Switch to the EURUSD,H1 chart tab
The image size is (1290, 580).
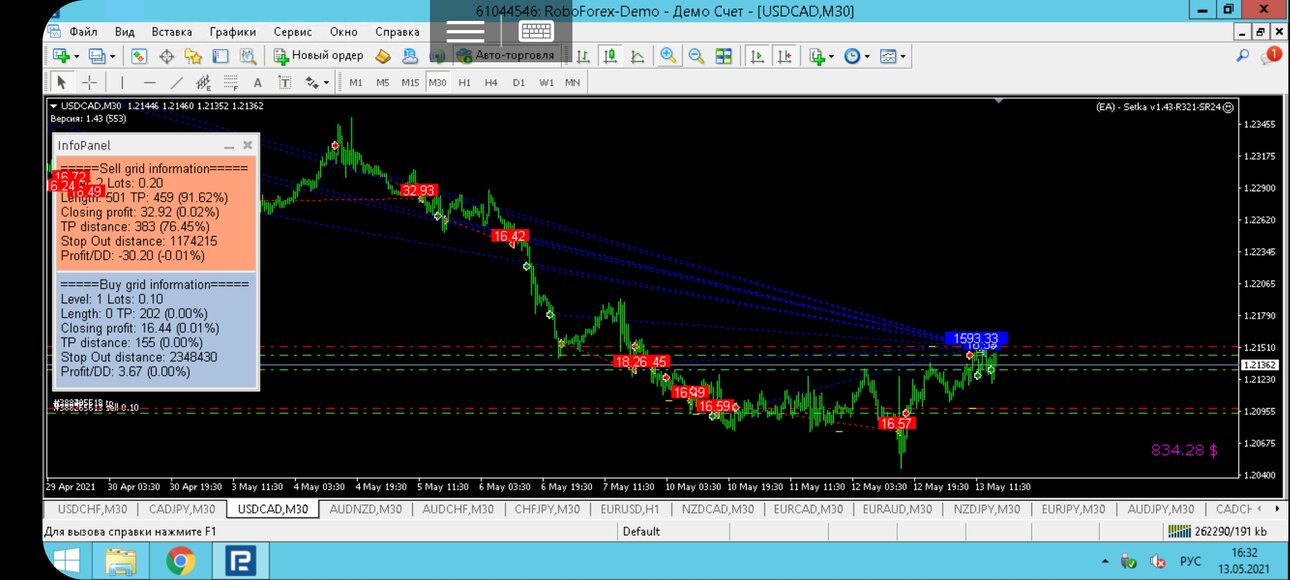[630, 509]
